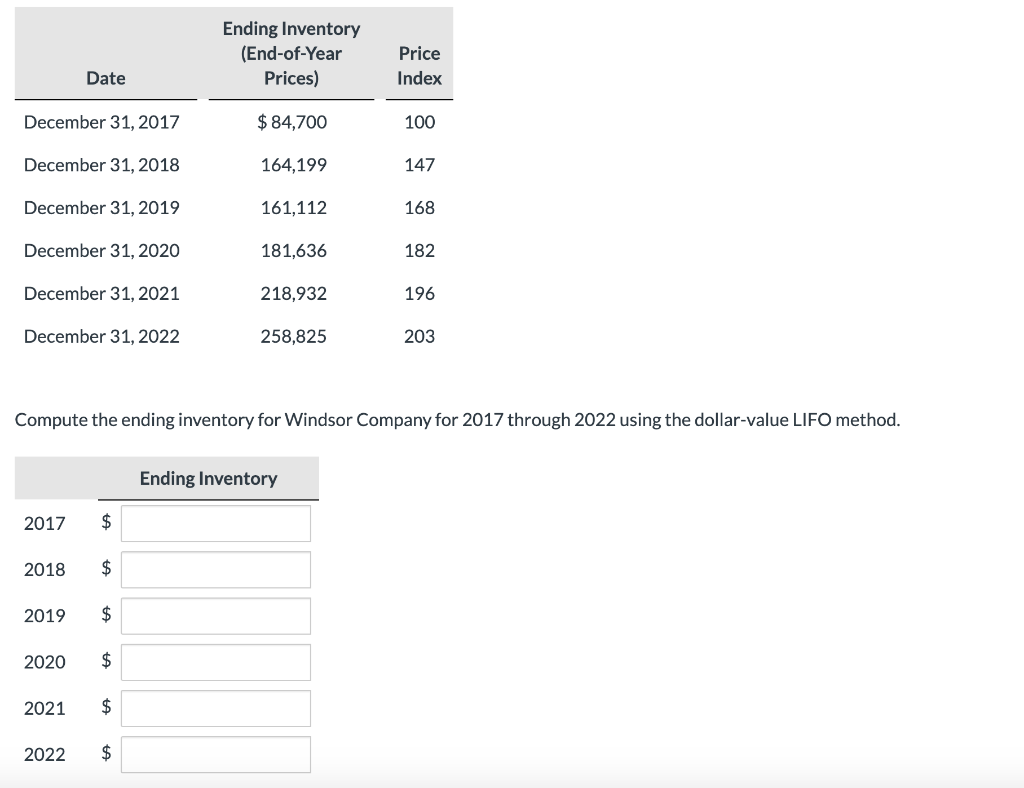Click the 2020 ending inventory input field

pos(215,661)
